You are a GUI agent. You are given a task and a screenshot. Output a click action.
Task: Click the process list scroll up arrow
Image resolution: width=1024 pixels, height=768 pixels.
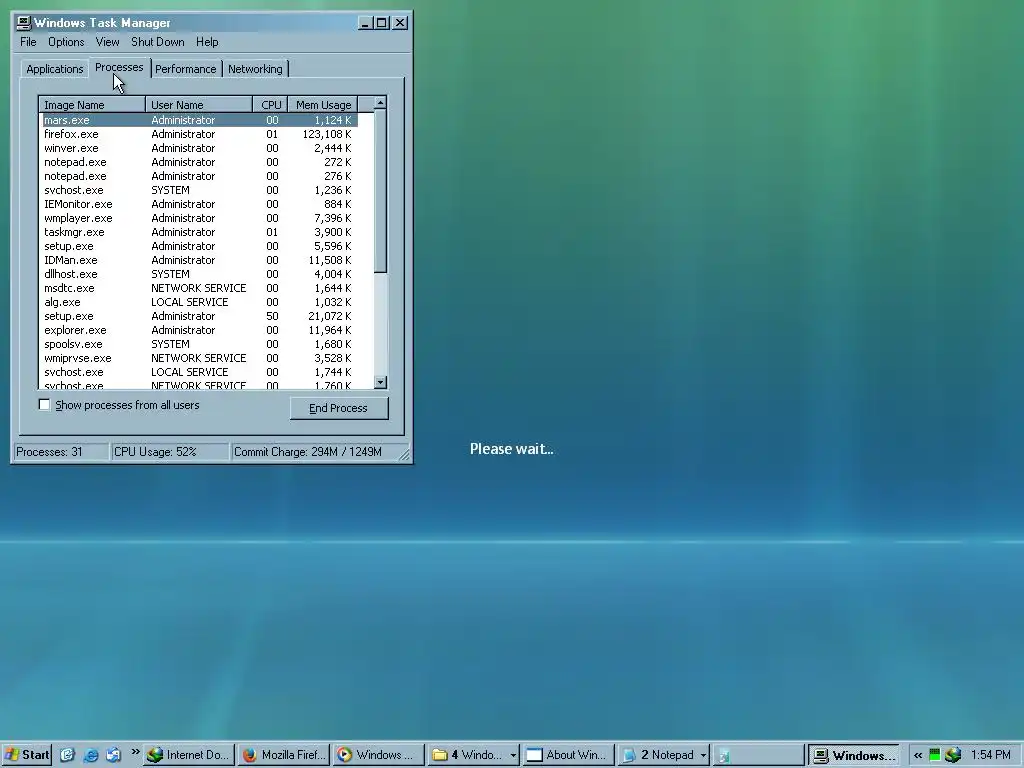tap(381, 103)
